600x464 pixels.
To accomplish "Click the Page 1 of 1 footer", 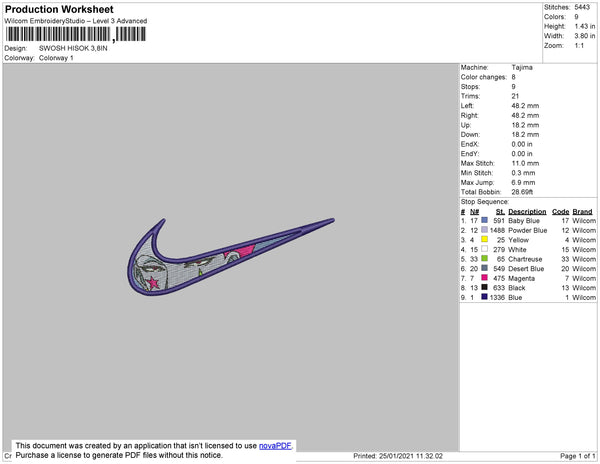I will point(577,456).
